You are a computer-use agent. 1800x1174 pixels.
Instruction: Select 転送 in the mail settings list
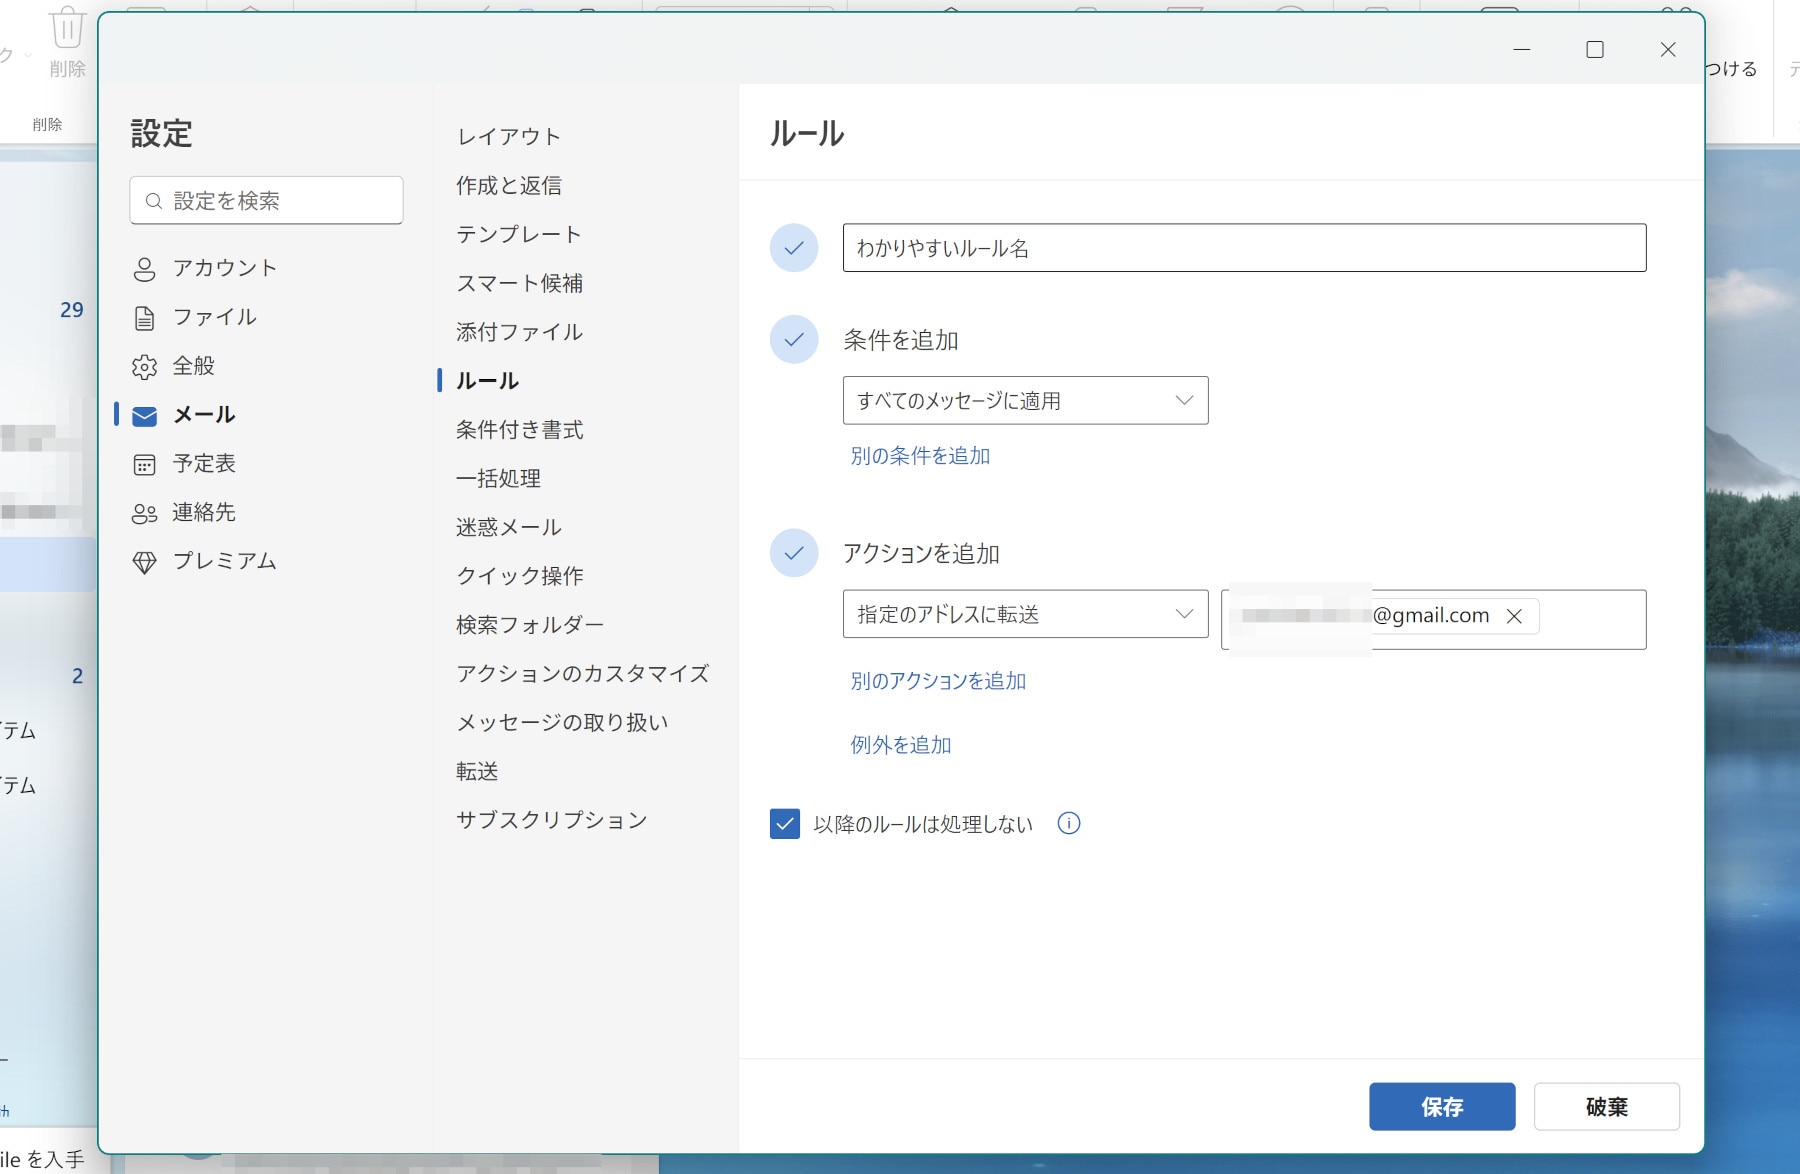point(477,771)
